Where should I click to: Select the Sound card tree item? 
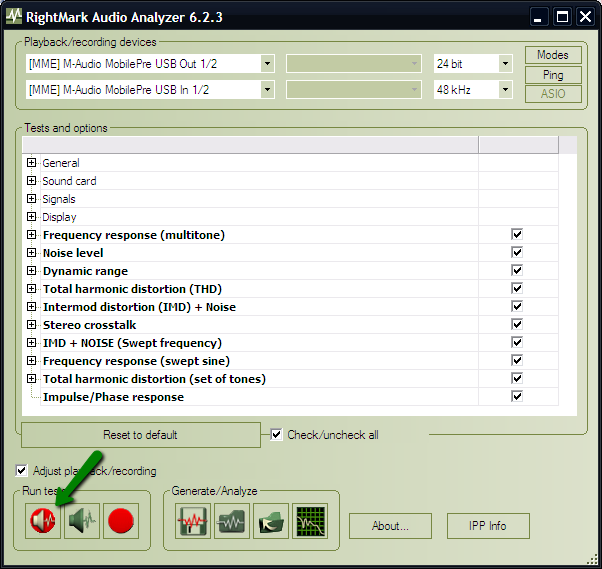(x=69, y=181)
